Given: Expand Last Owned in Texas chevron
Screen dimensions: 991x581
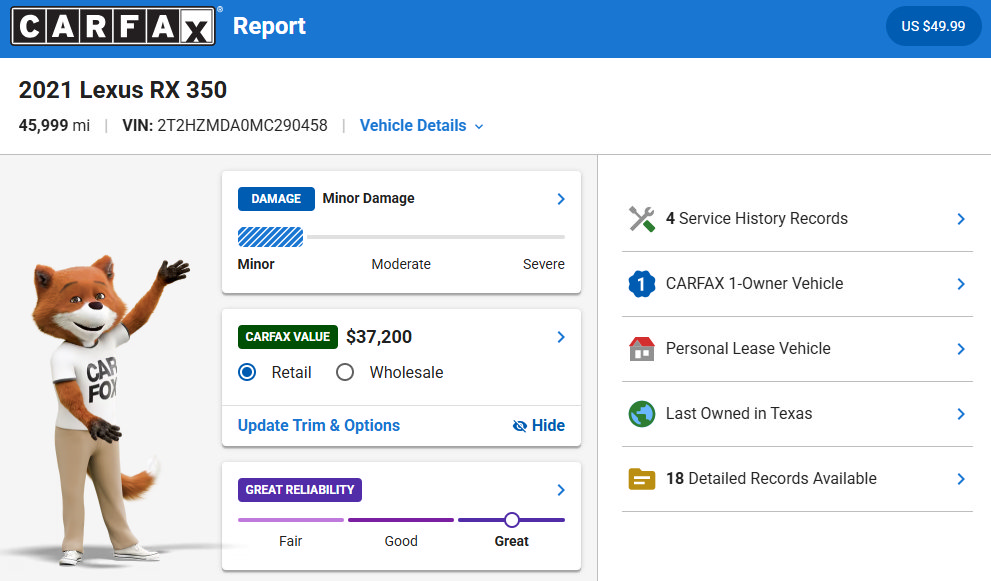Looking at the screenshot, I should (961, 414).
